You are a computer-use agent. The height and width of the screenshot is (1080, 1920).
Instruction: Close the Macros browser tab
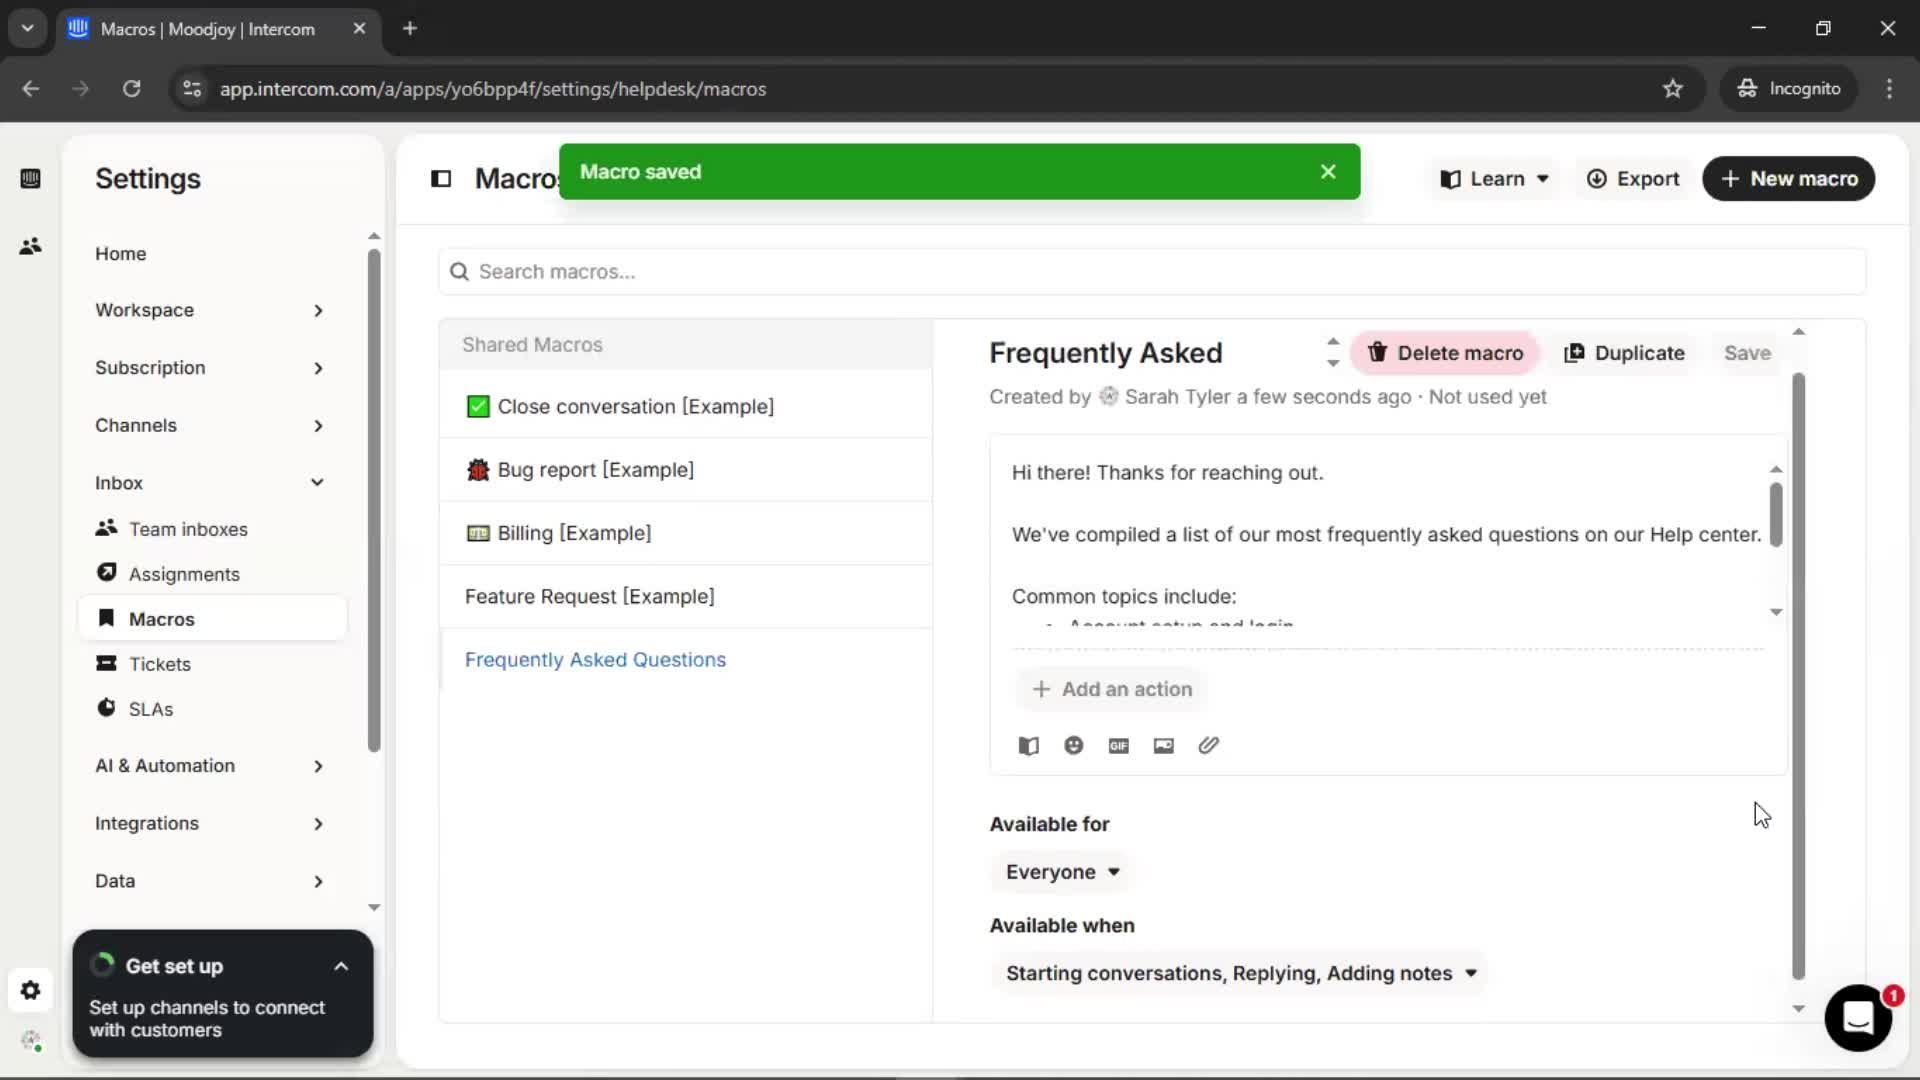point(359,29)
